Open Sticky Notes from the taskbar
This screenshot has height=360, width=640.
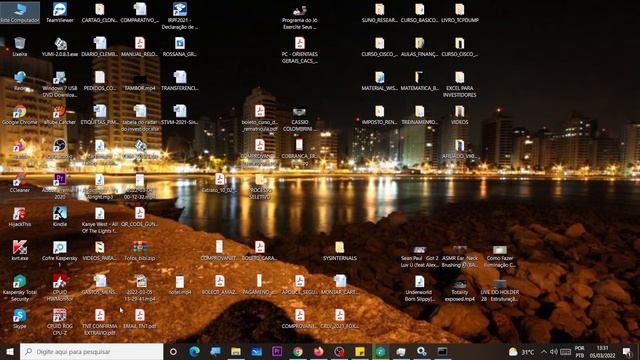pyautogui.click(x=360, y=351)
